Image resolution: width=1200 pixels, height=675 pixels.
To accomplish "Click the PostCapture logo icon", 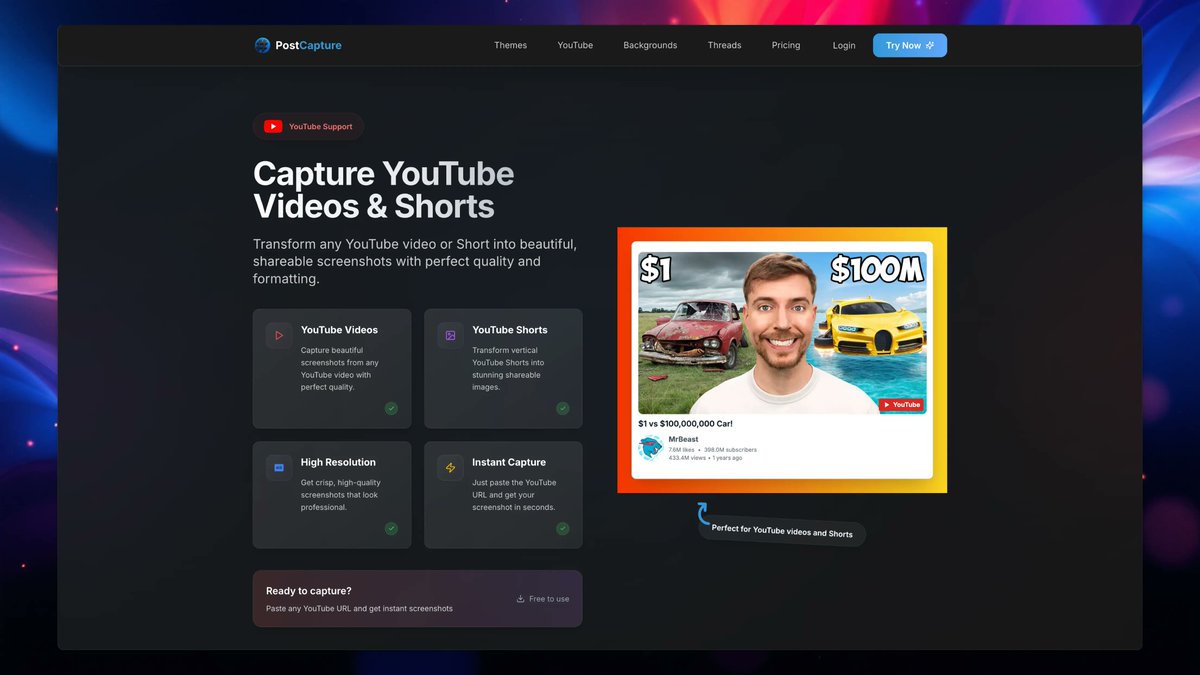I will (x=262, y=45).
